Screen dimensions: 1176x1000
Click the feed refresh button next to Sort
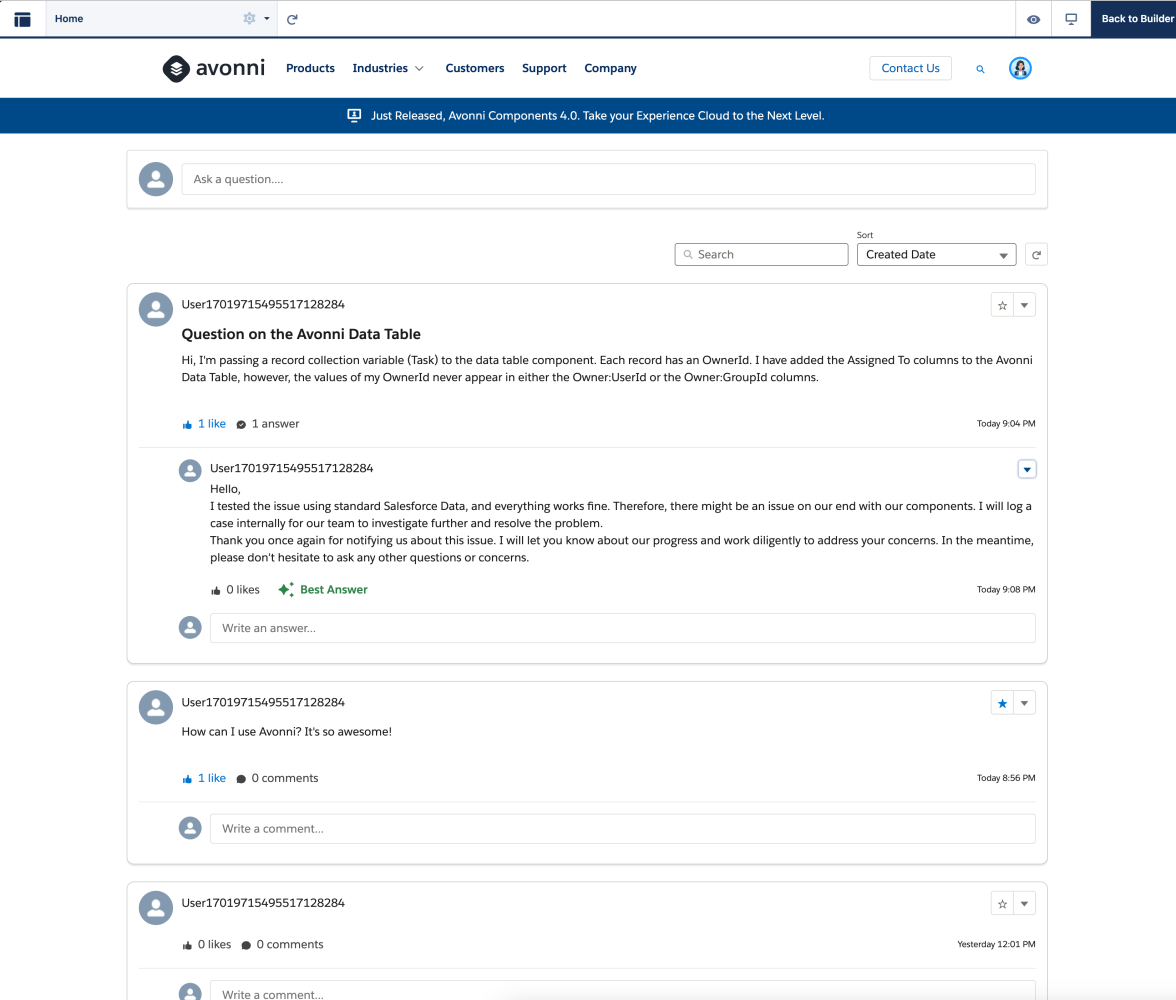1036,255
